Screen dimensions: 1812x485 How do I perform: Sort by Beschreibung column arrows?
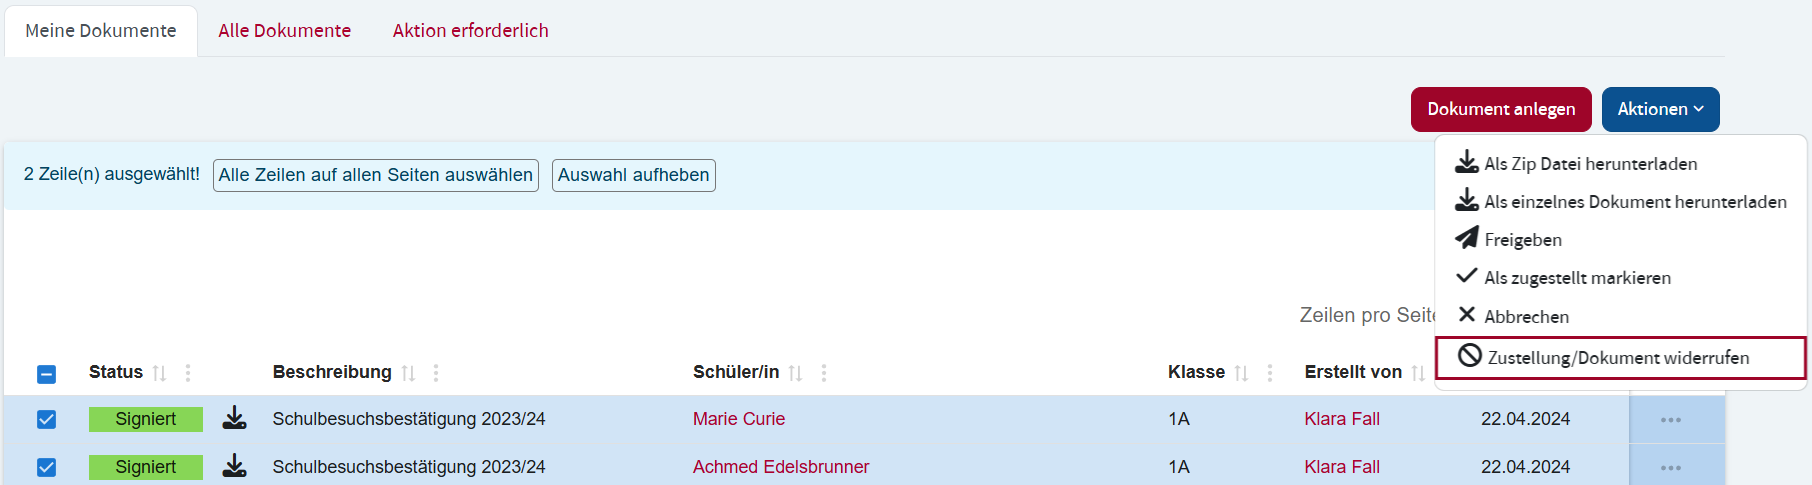(x=408, y=373)
